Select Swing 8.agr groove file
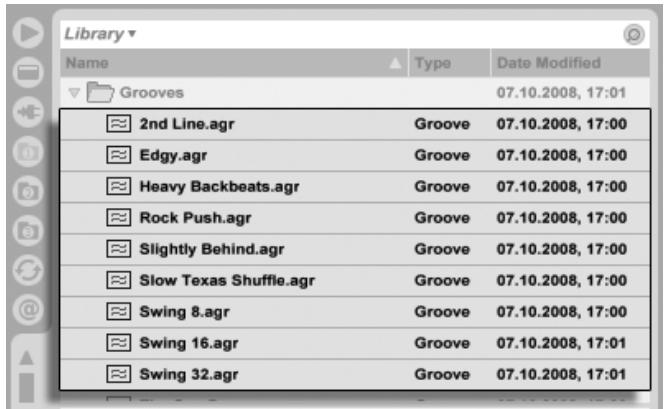 (355, 312)
